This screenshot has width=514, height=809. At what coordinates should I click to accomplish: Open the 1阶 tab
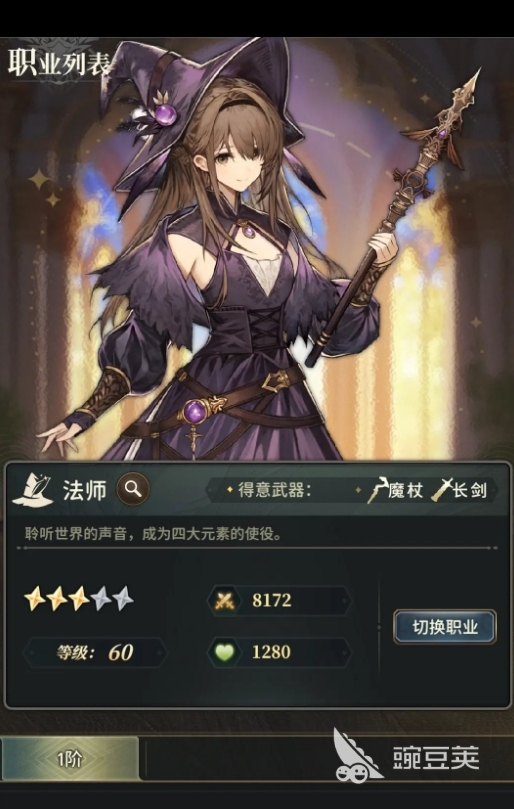[x=70, y=759]
